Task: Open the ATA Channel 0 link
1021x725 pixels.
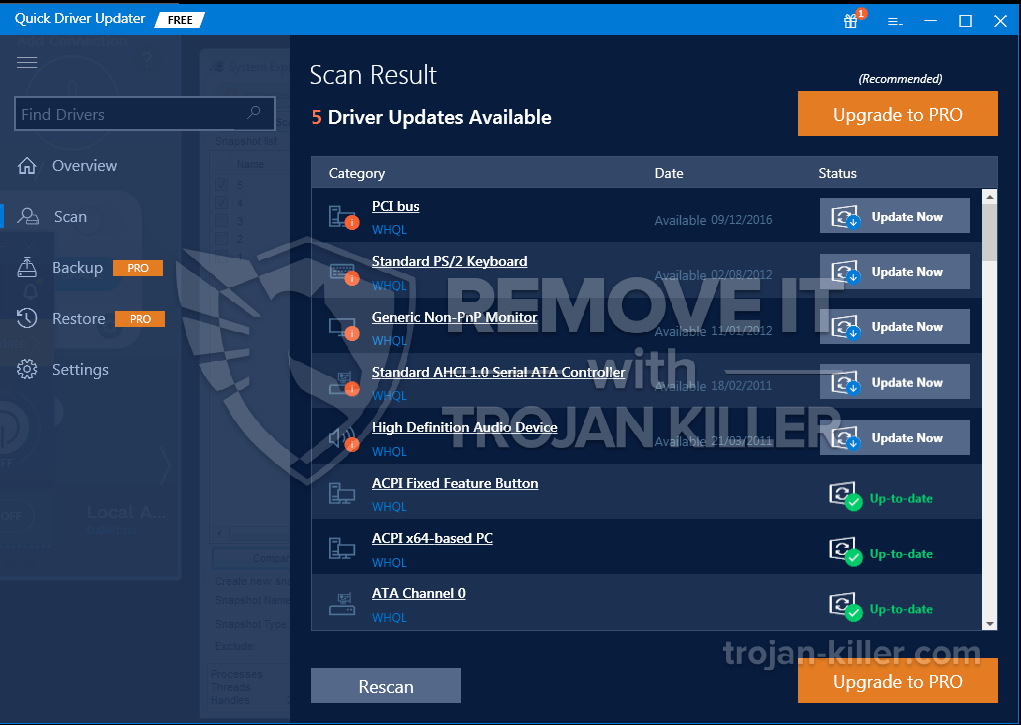Action: pos(419,593)
